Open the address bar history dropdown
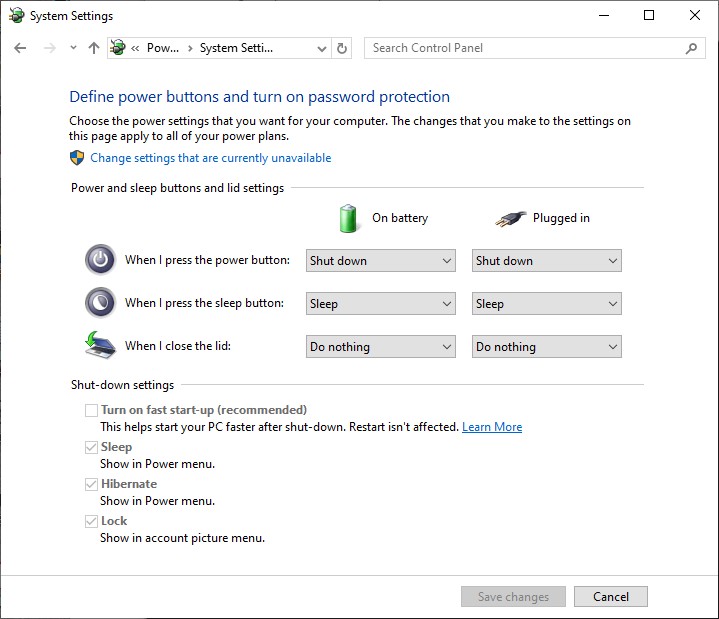The width and height of the screenshot is (719, 619). click(x=322, y=48)
